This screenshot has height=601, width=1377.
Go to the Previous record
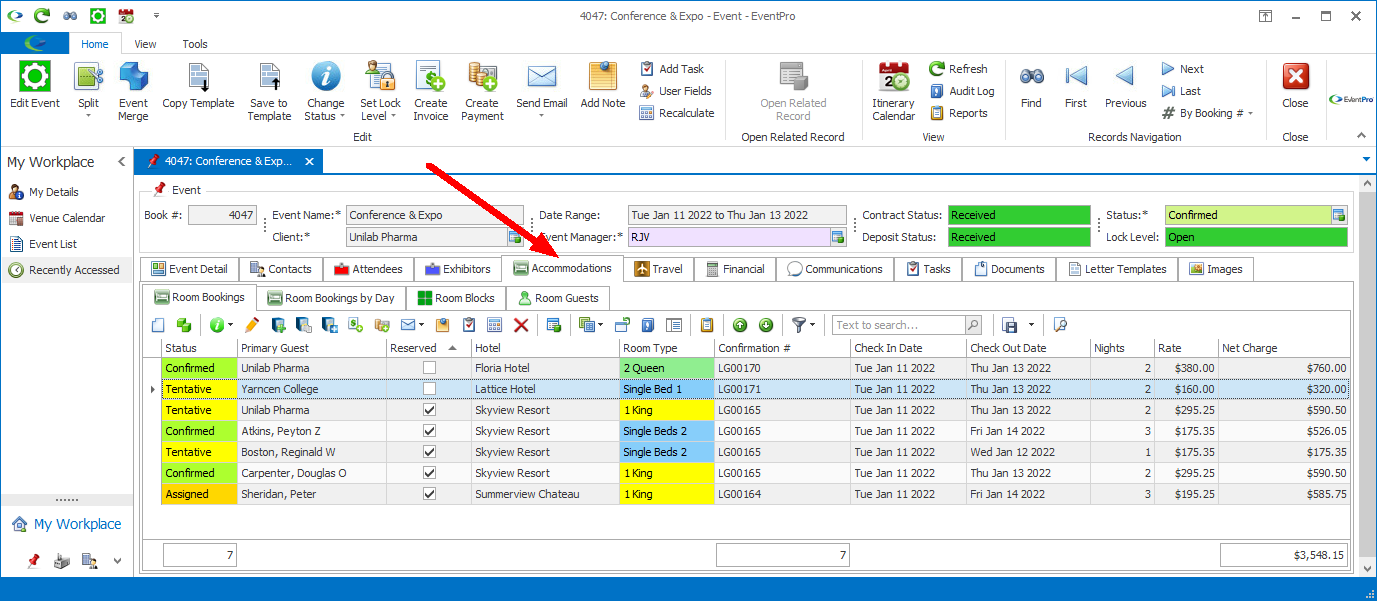pos(1125,76)
